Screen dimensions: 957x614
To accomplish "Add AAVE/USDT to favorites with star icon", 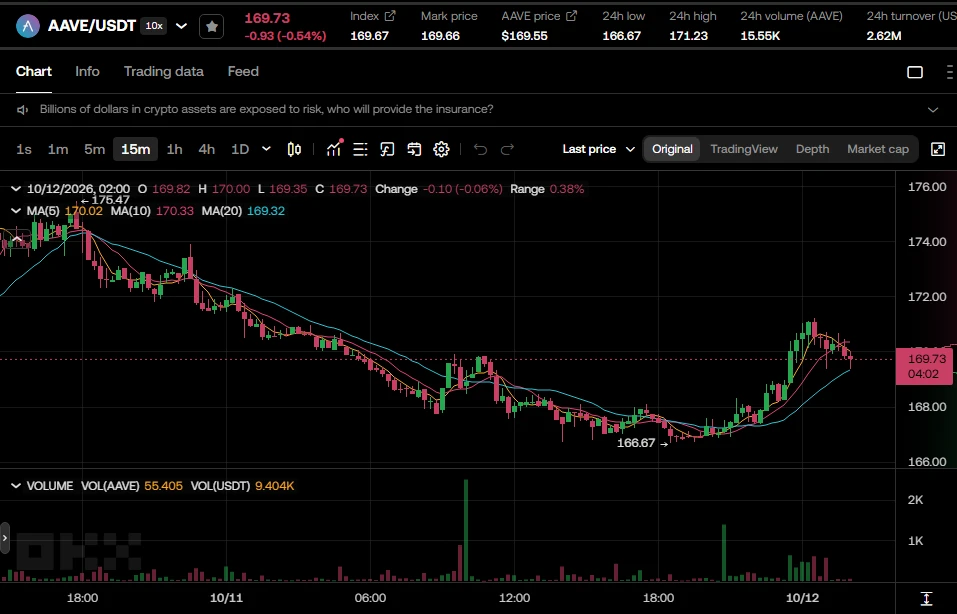I will [211, 26].
